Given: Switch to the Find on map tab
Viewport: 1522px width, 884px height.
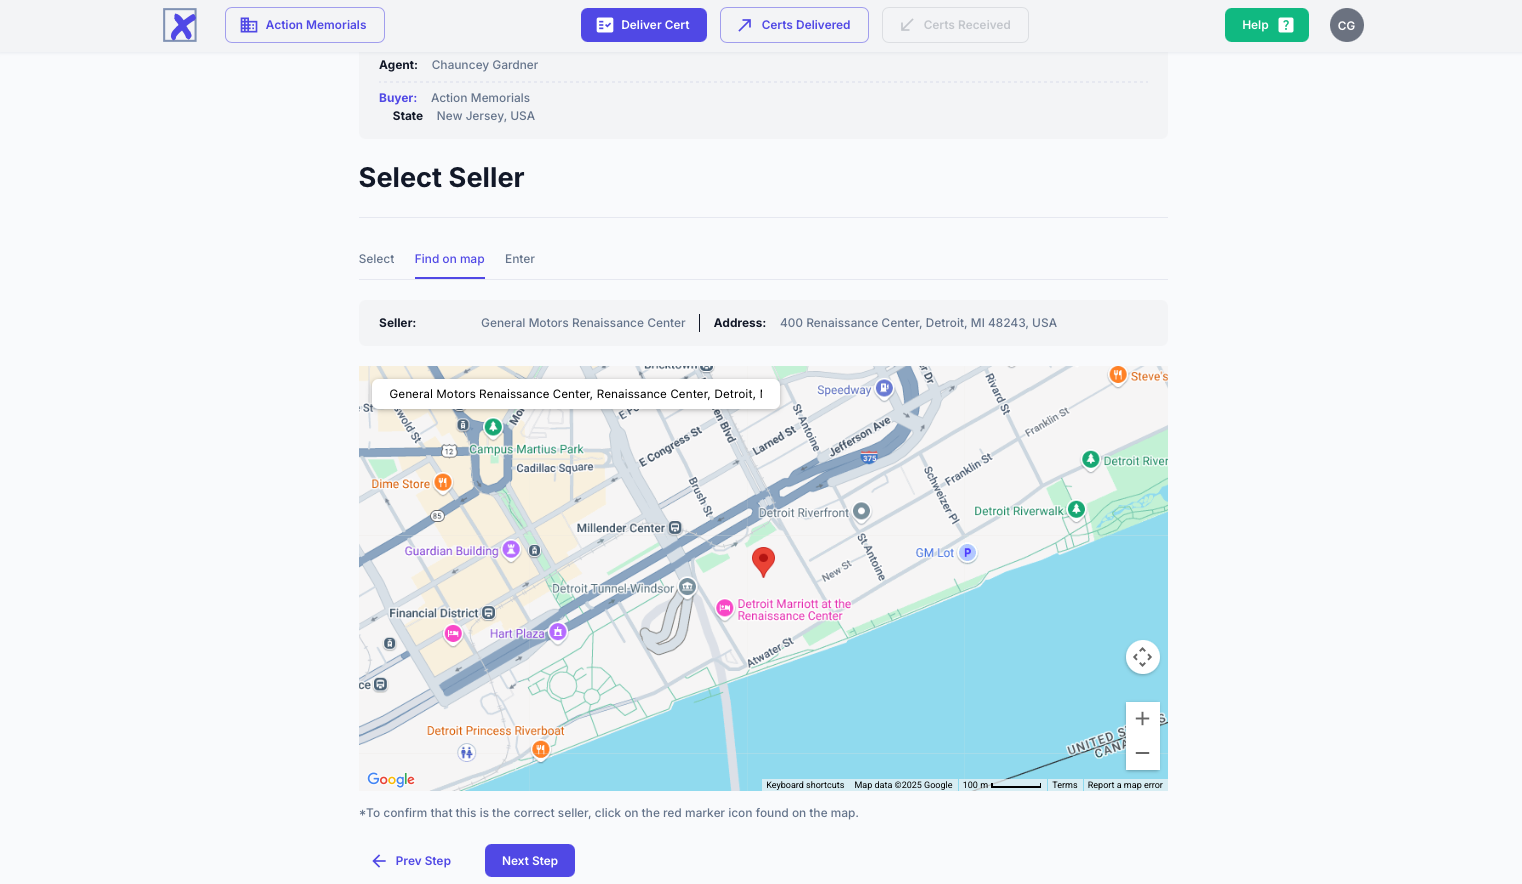Looking at the screenshot, I should click(x=450, y=259).
